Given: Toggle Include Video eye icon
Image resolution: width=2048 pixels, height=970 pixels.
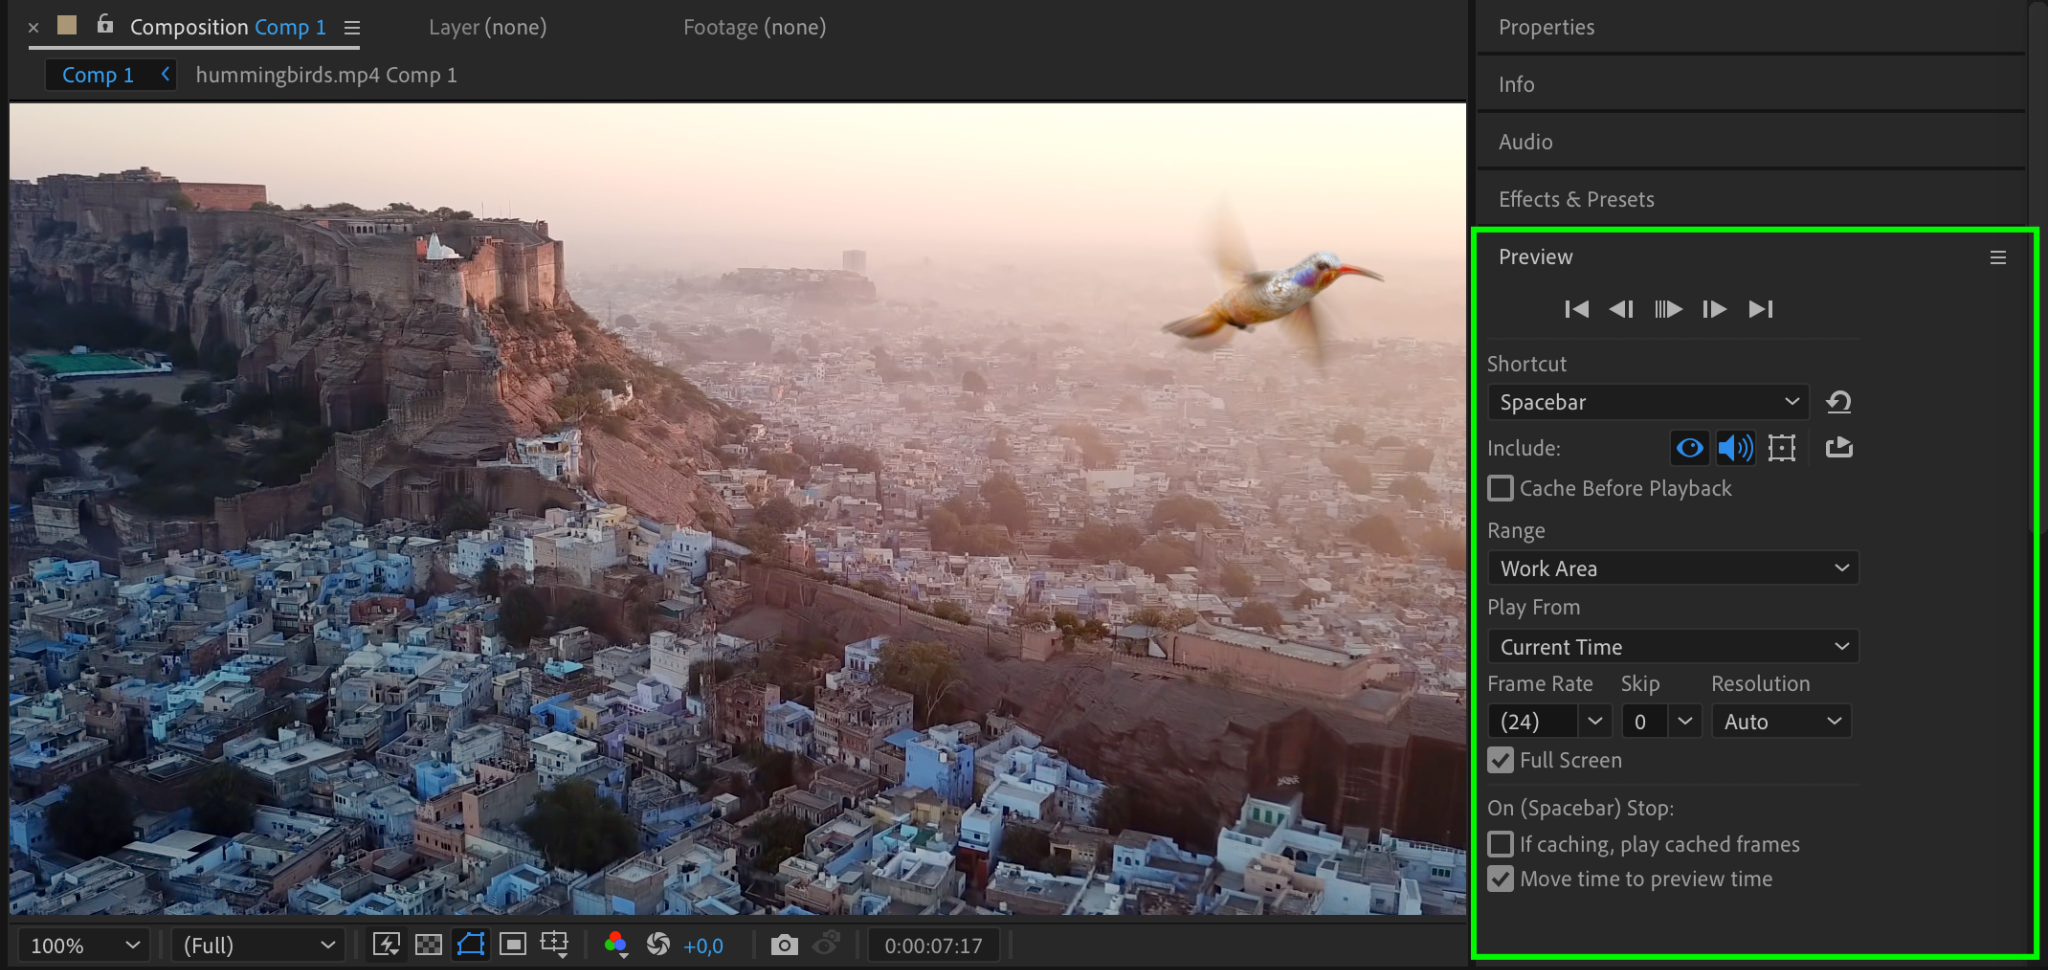Looking at the screenshot, I should click(1689, 448).
